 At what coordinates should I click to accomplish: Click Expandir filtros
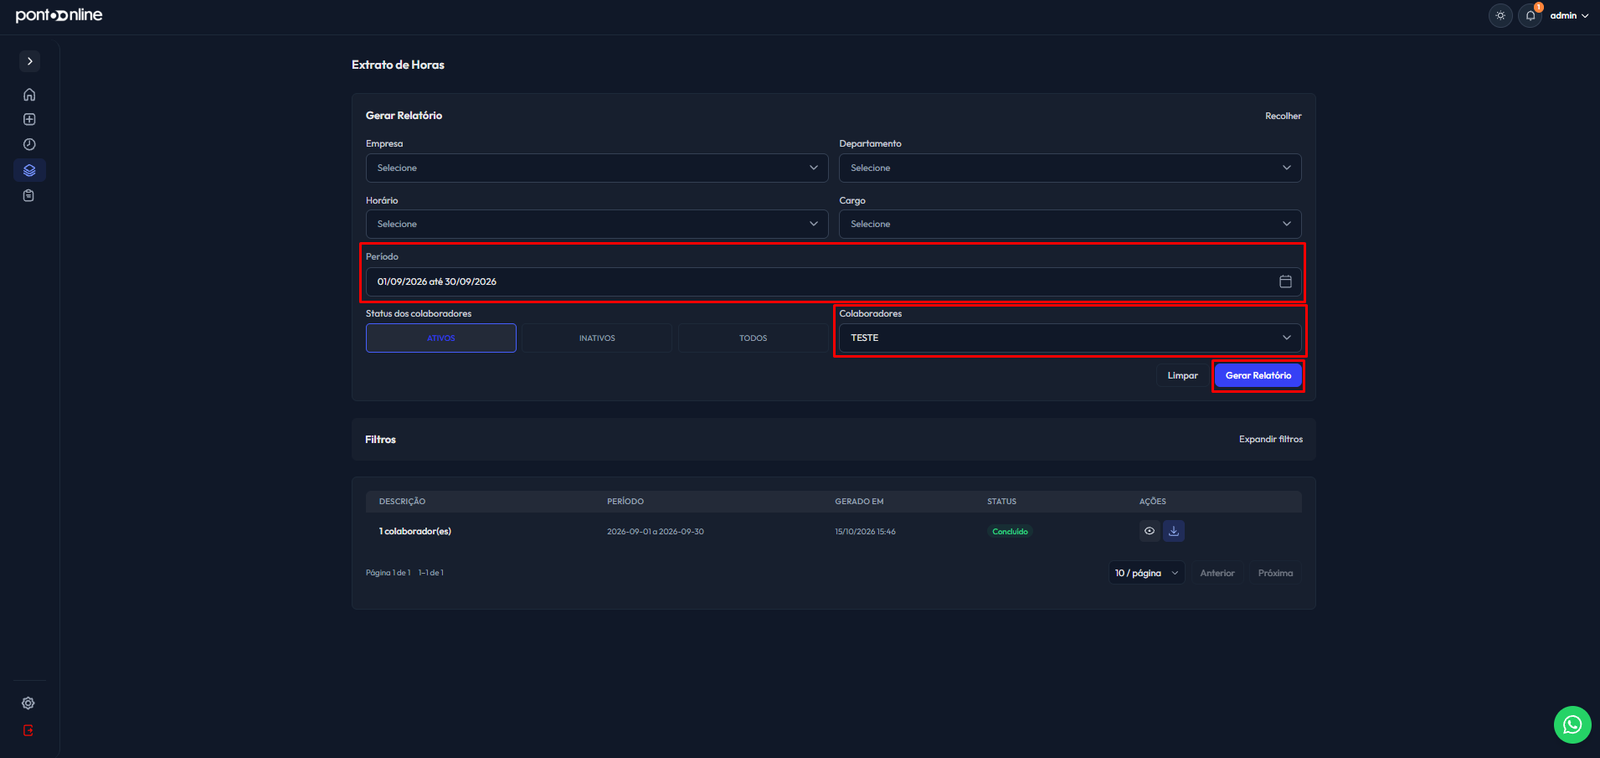tap(1271, 439)
